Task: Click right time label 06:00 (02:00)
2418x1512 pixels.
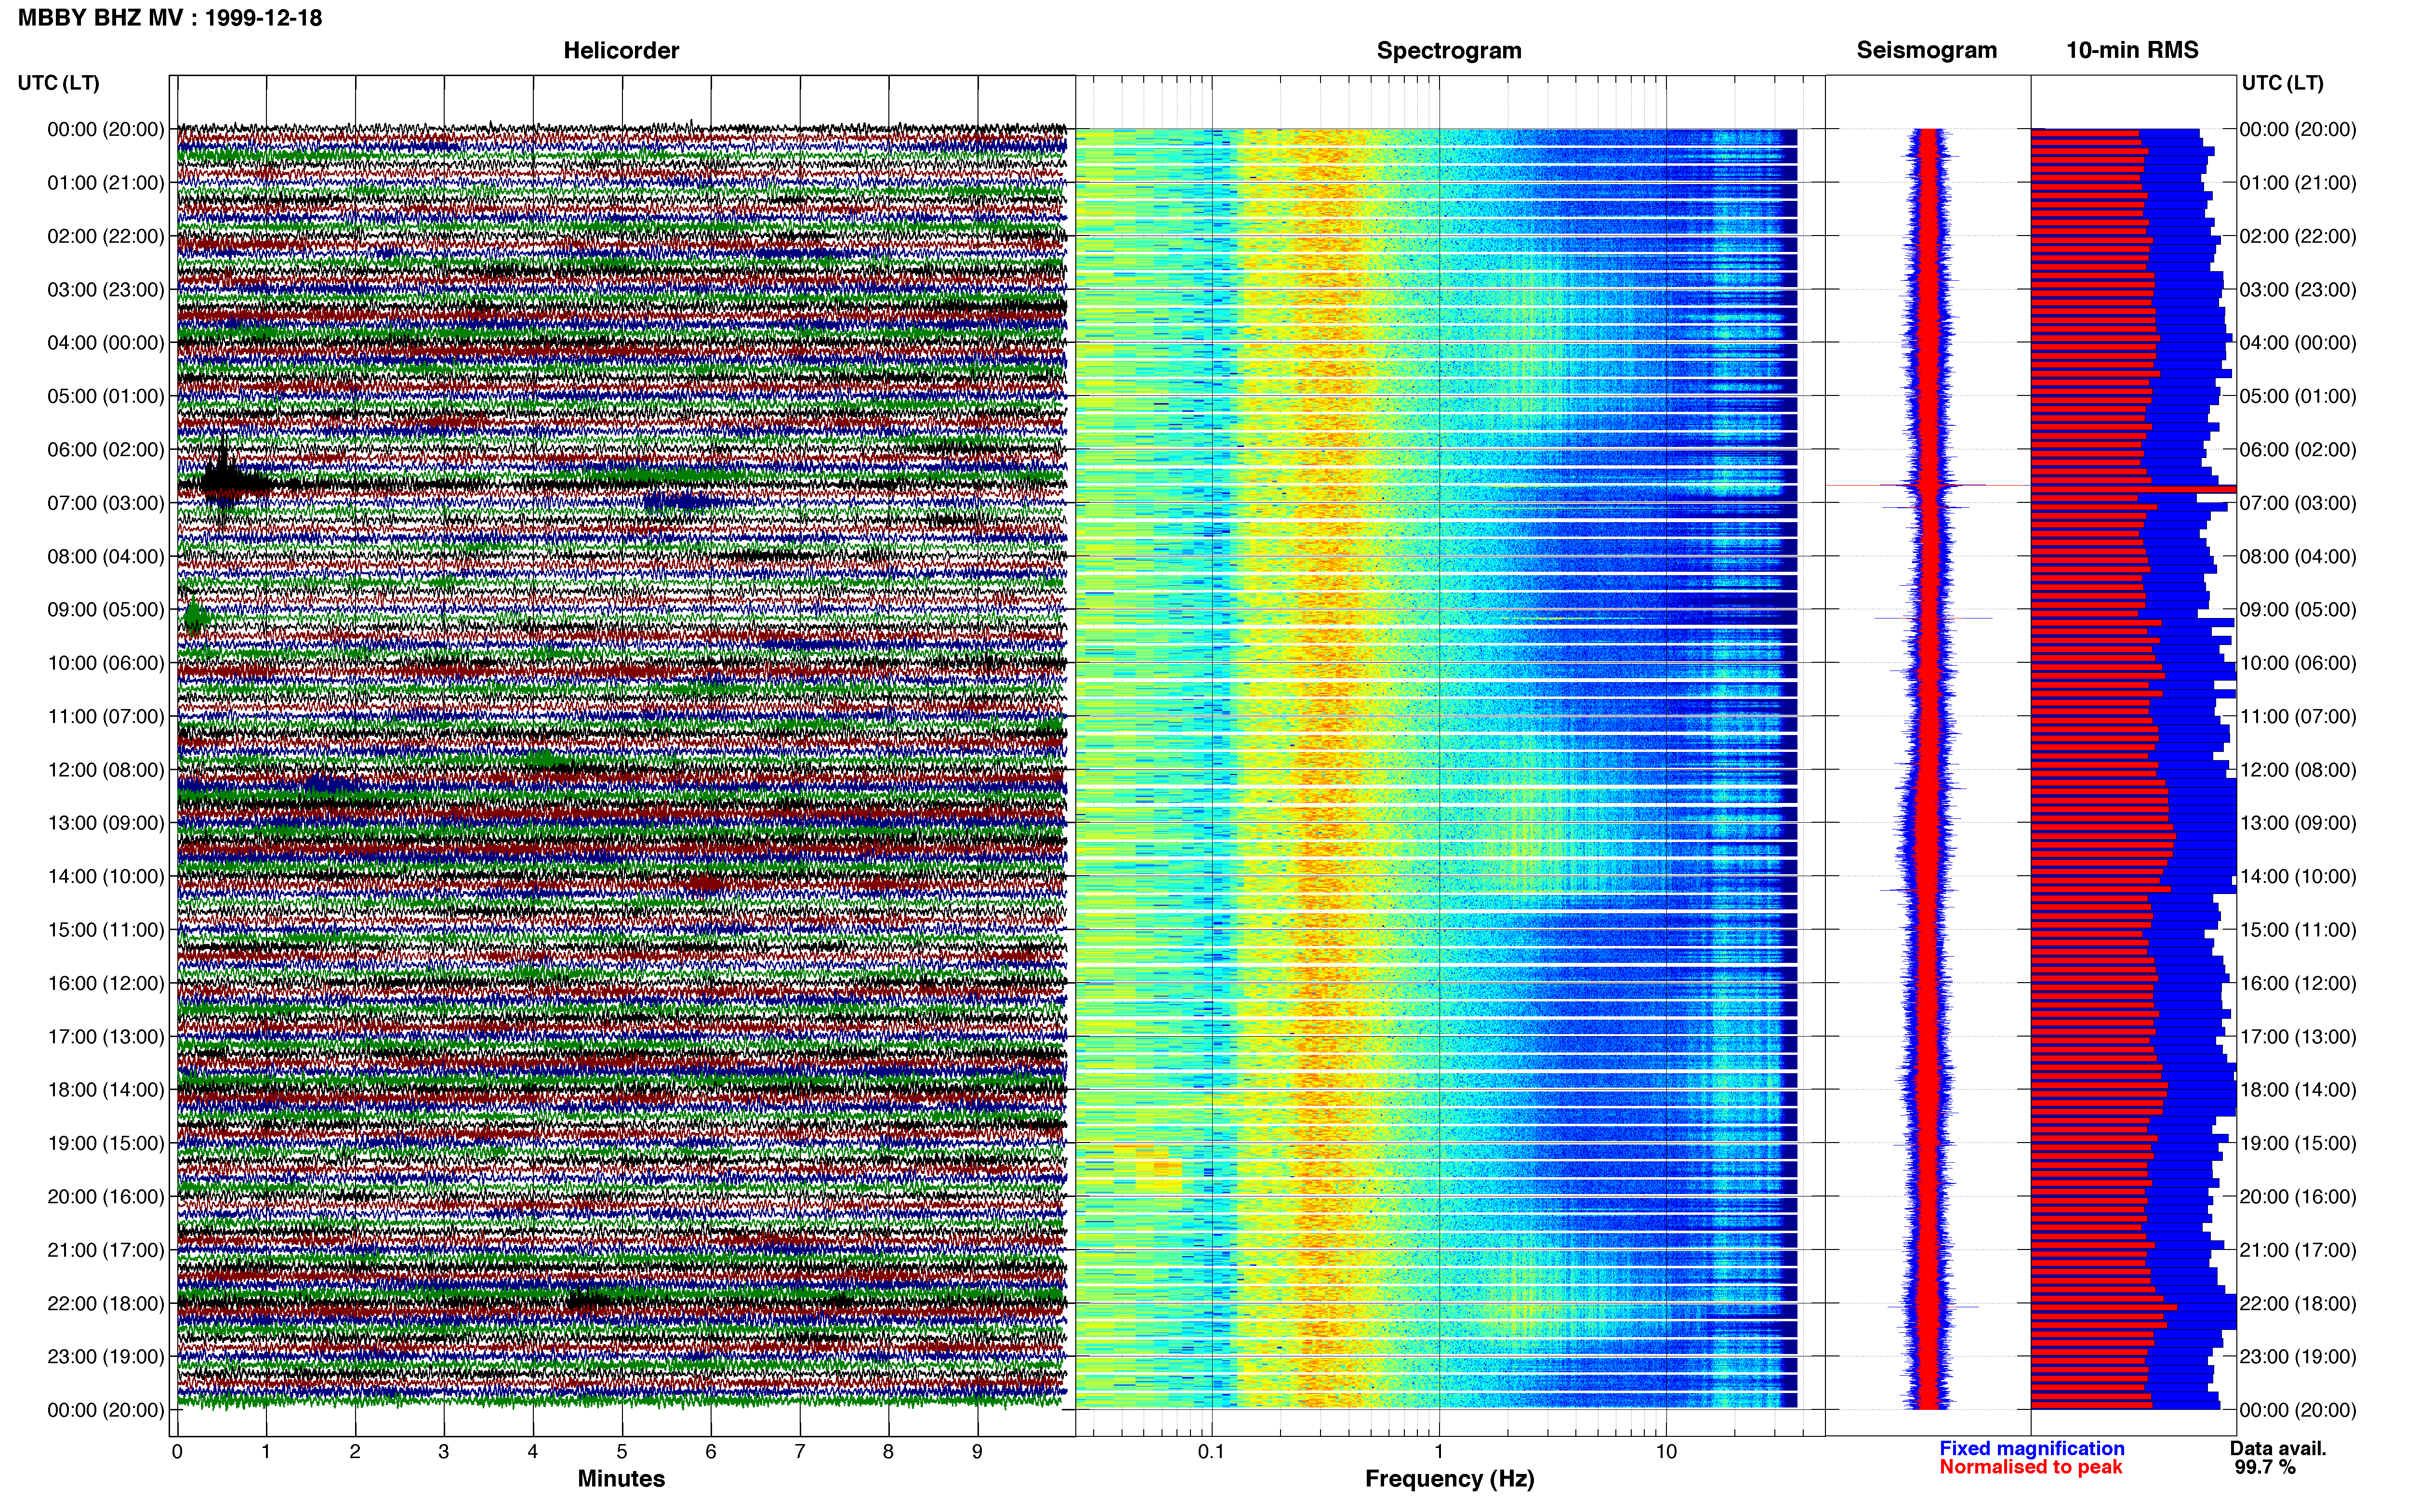Action: (x=2298, y=450)
